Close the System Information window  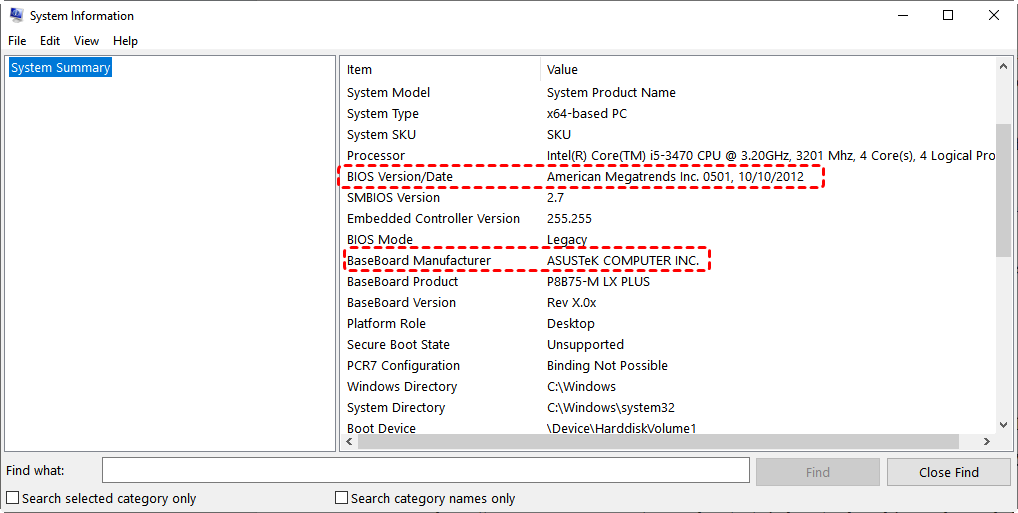[x=994, y=15]
